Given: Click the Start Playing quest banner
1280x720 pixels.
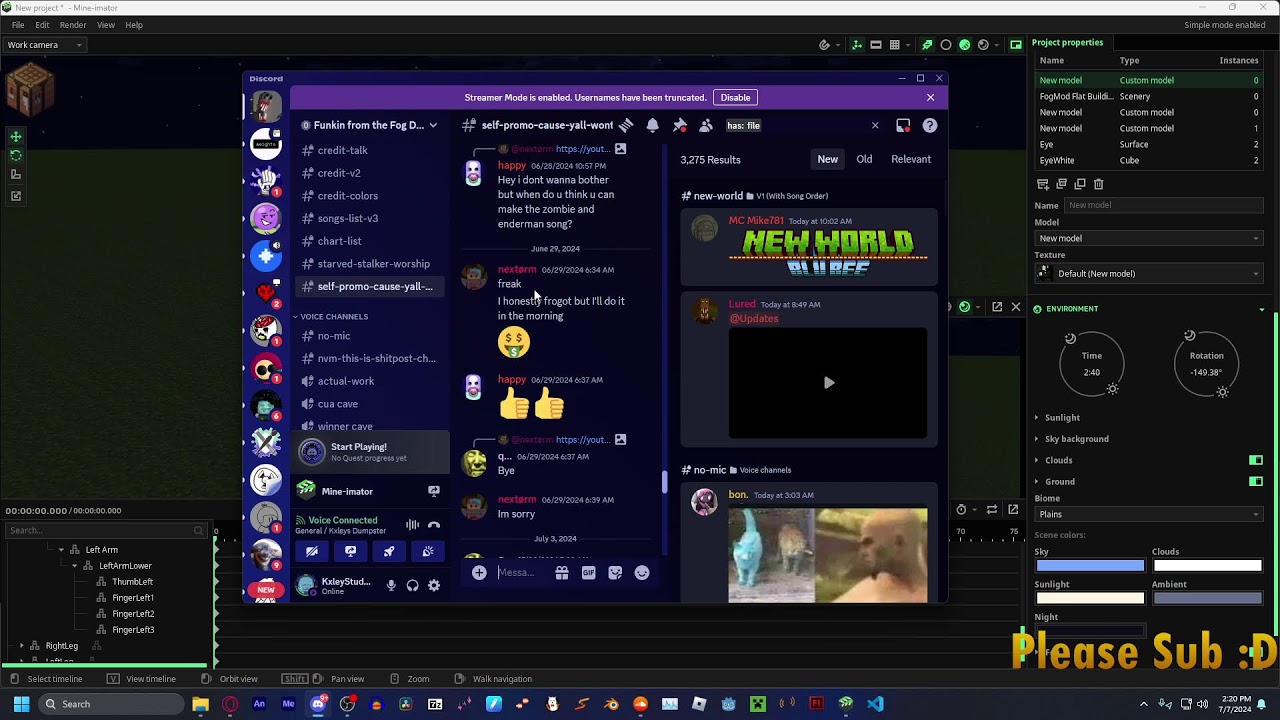Looking at the screenshot, I should coord(370,452).
